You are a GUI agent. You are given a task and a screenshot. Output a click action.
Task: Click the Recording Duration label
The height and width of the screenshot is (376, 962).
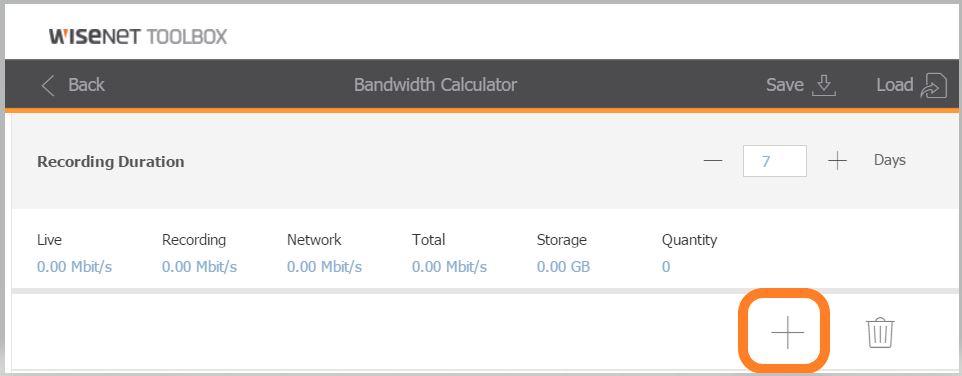[110, 162]
